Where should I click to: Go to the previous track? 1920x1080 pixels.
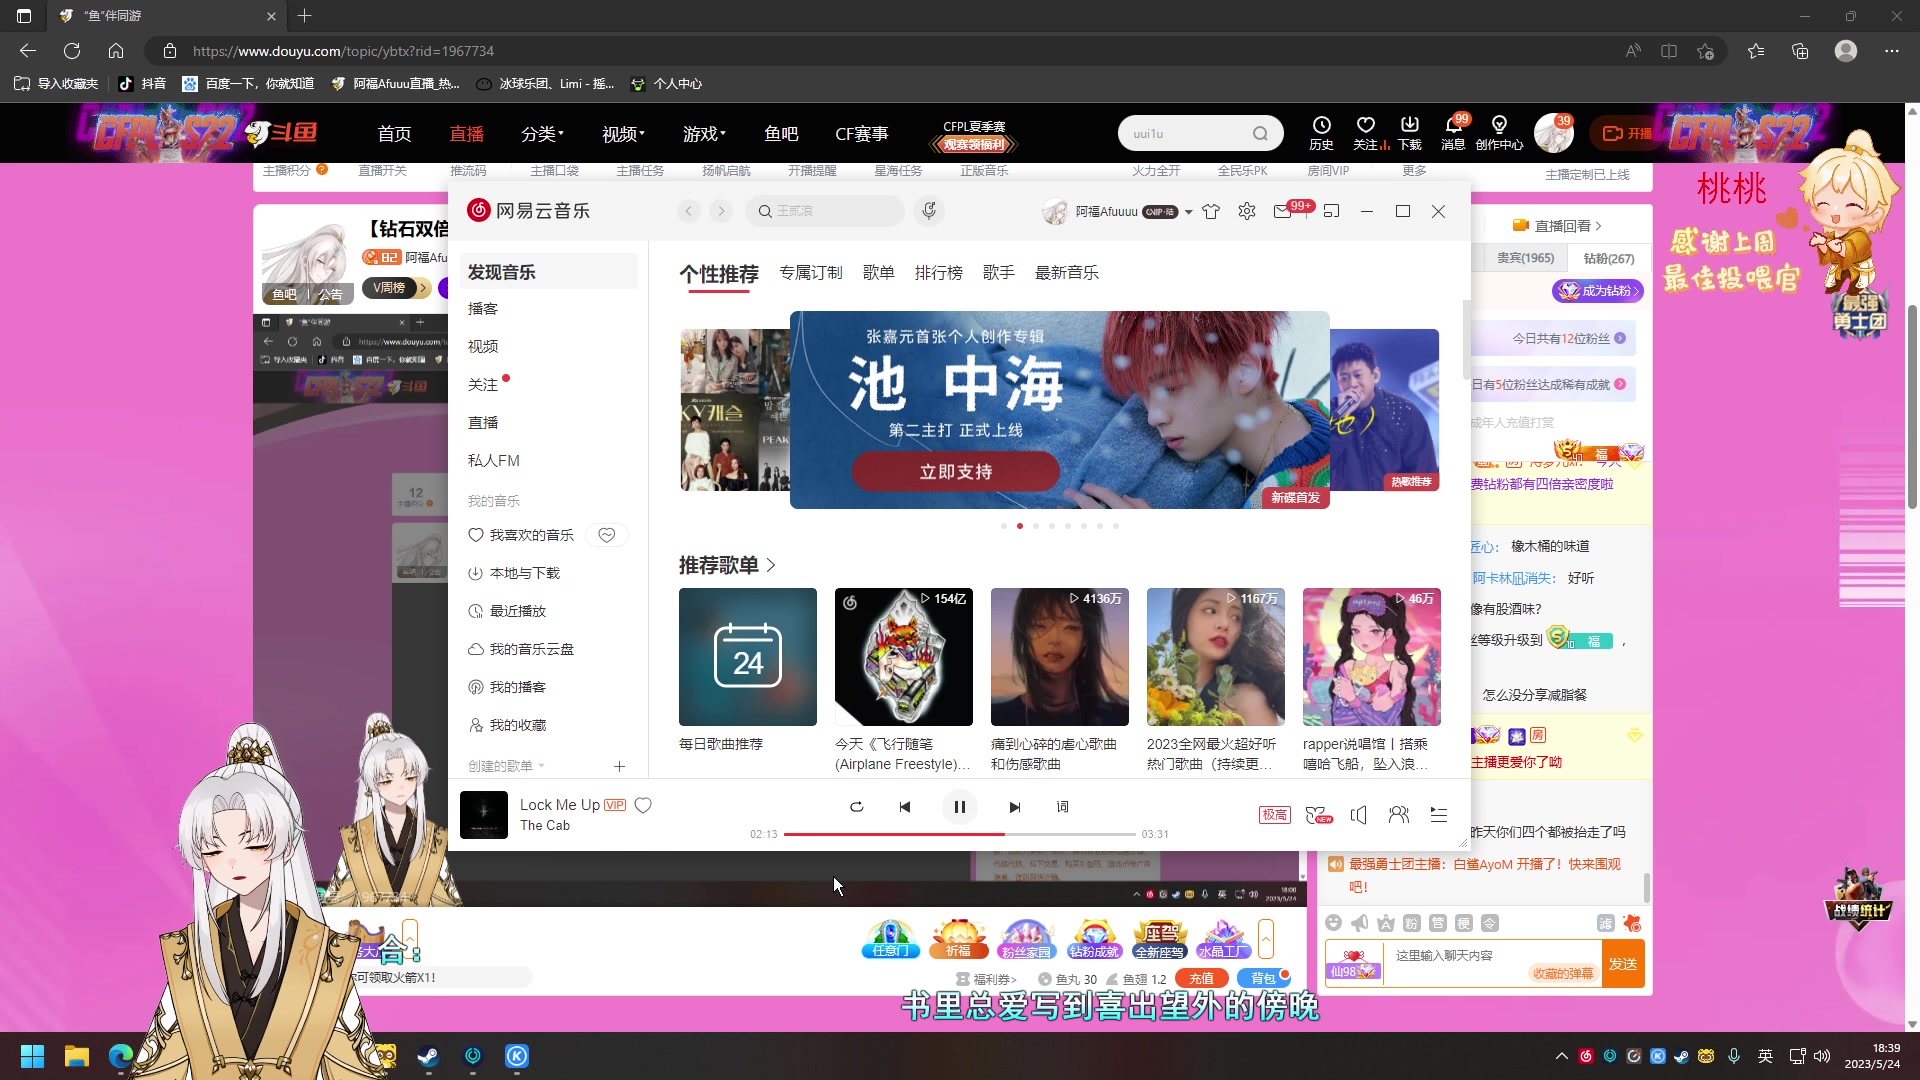904,807
